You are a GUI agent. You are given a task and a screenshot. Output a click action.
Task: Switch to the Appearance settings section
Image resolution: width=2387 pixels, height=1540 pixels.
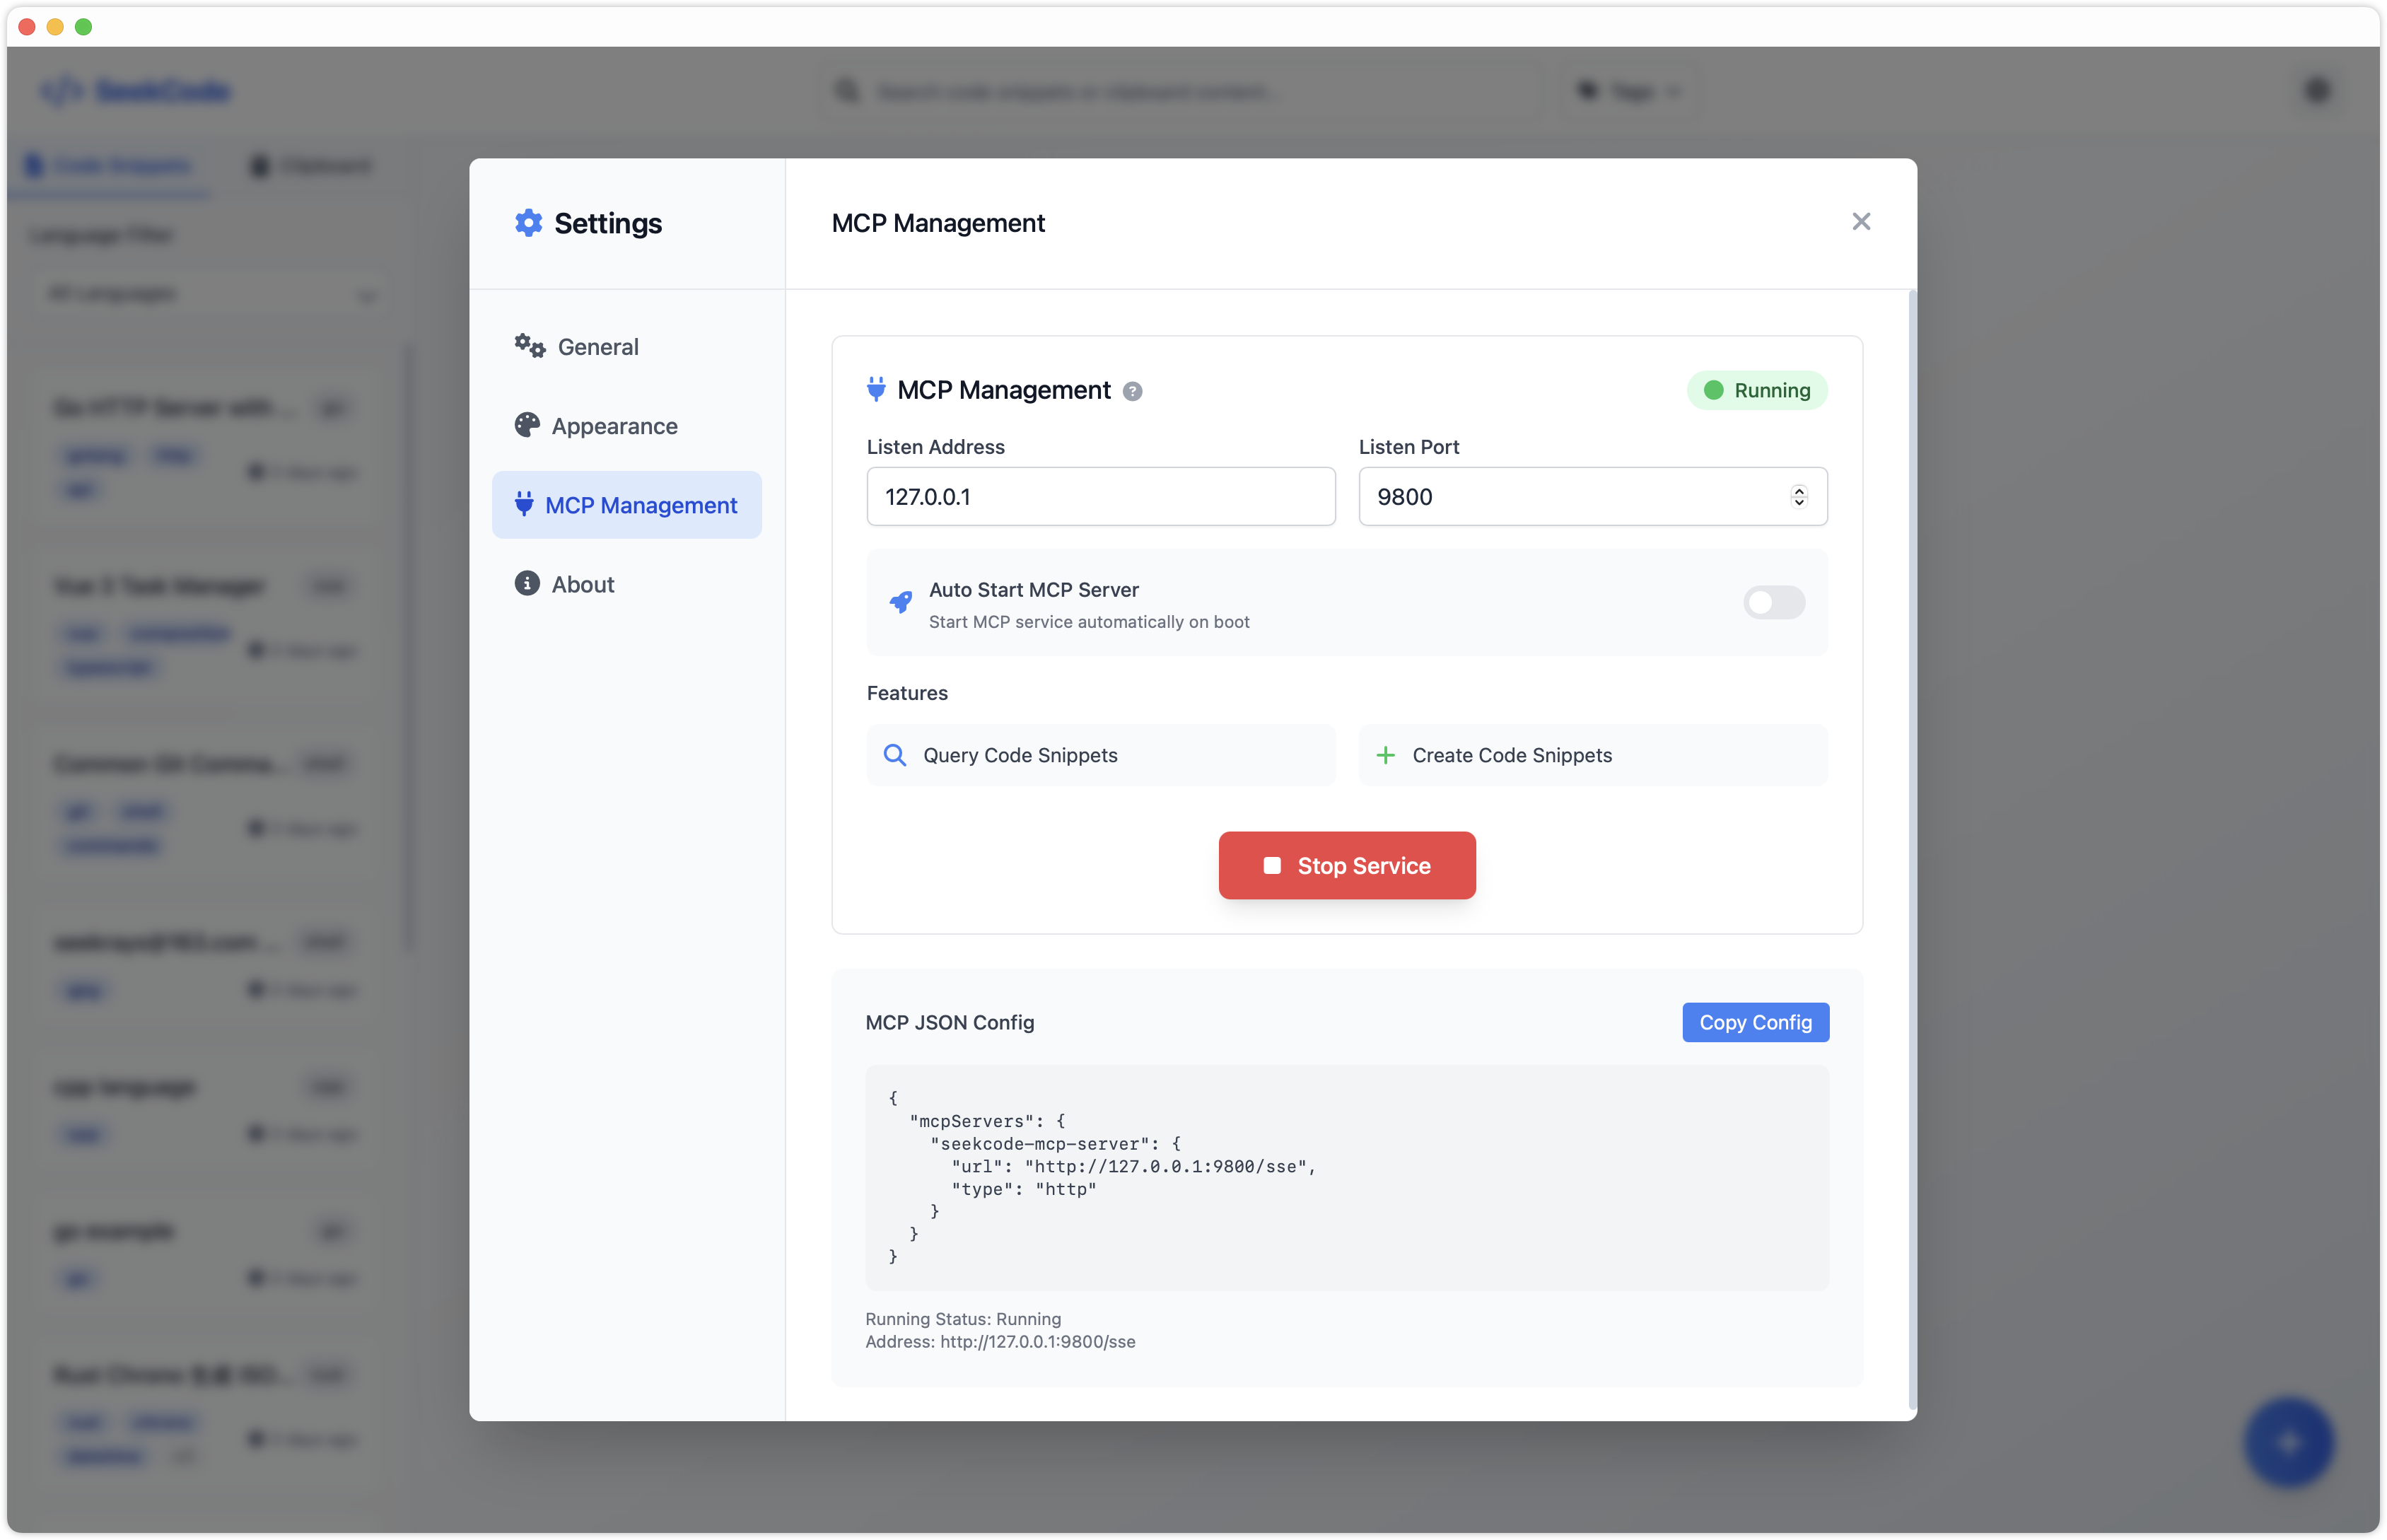pos(613,426)
